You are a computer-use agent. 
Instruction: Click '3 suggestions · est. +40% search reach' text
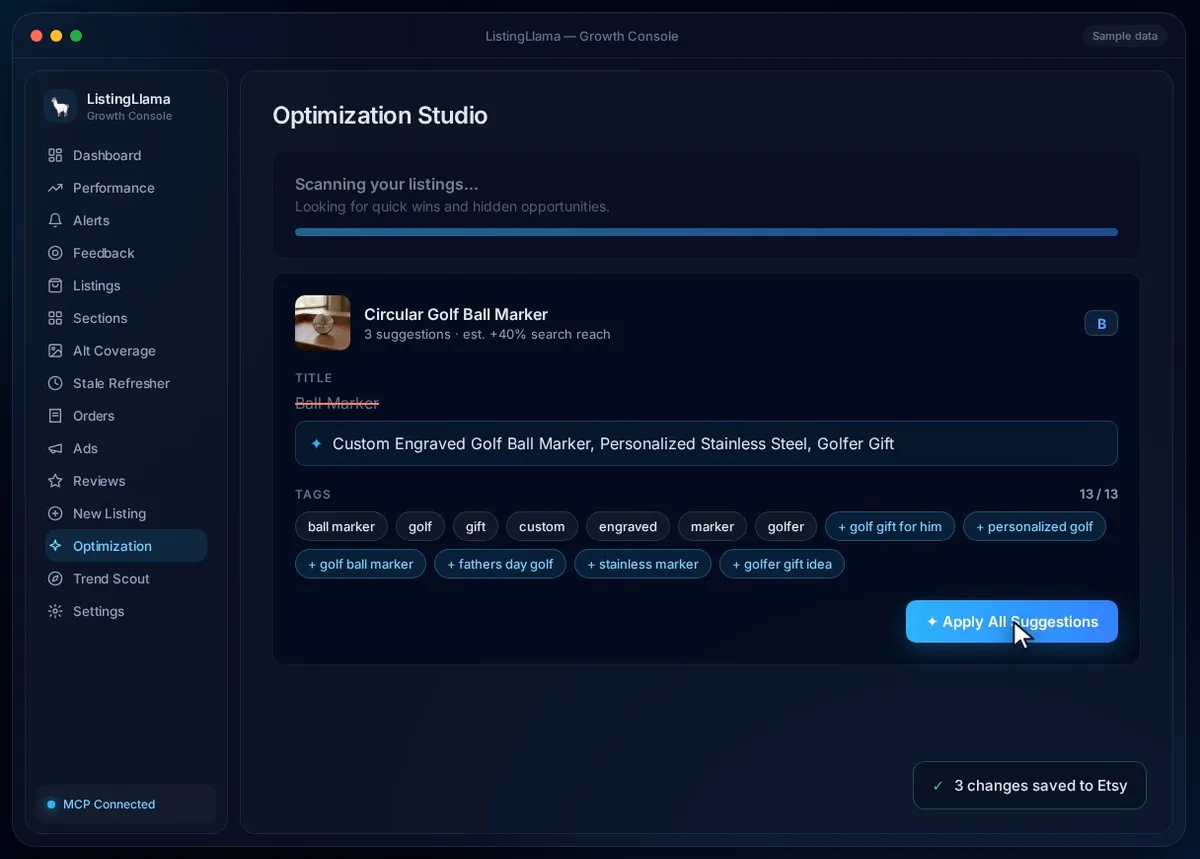tap(487, 334)
